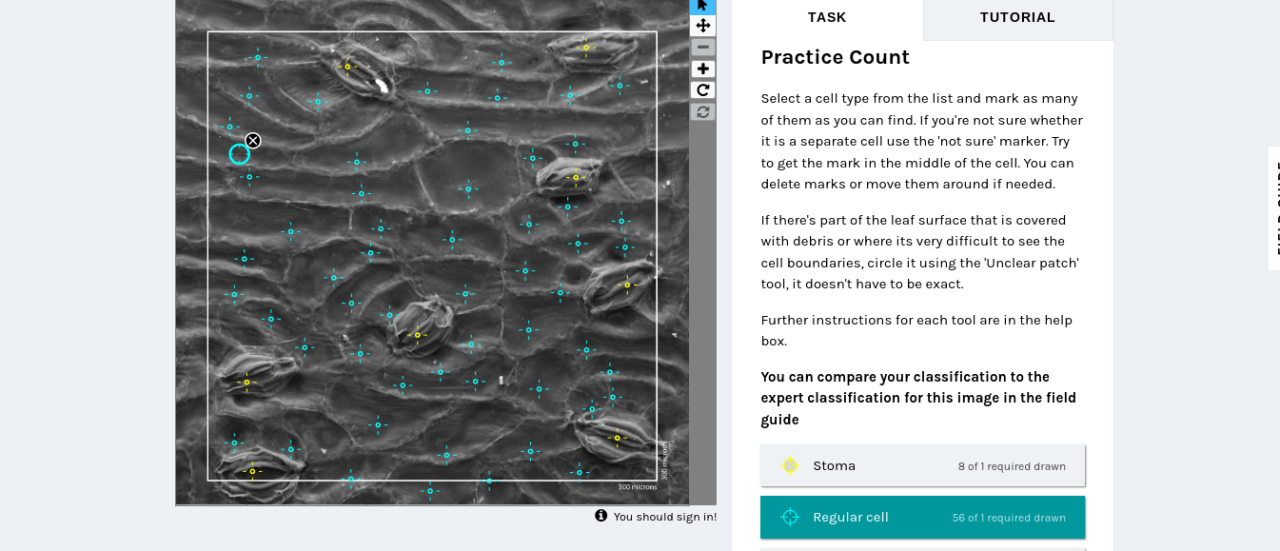Switch to the TASK tab
Screen dimensions: 1280x551
pyautogui.click(x=827, y=18)
